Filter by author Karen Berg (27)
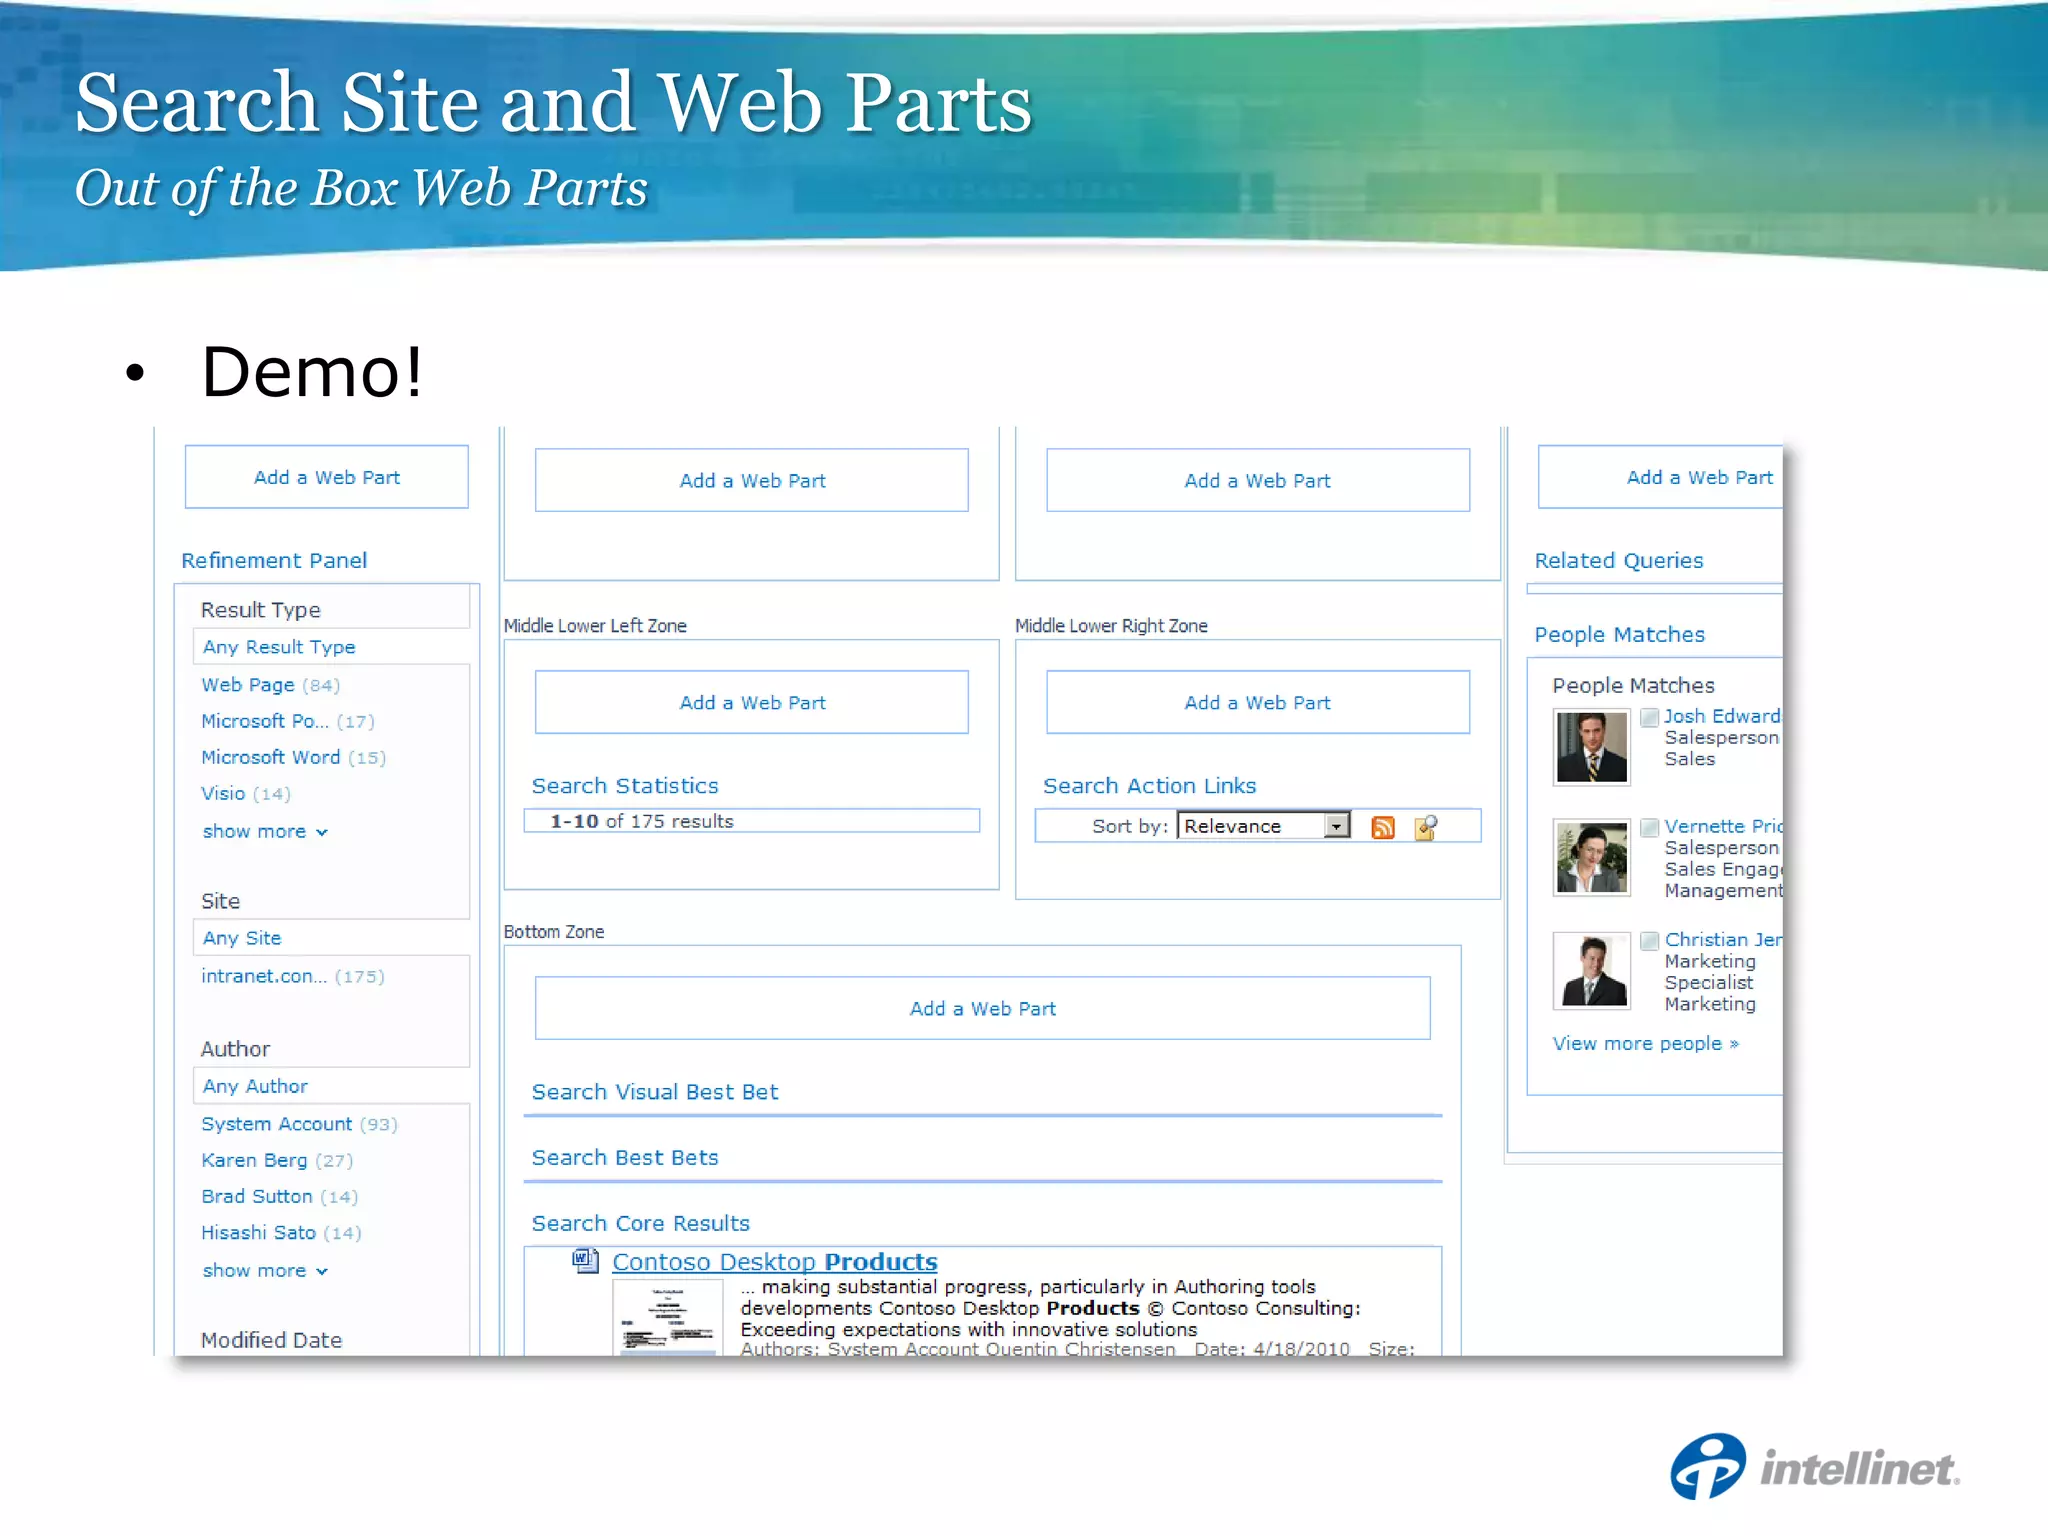Viewport: 2048px width, 1536px height. click(x=277, y=1160)
